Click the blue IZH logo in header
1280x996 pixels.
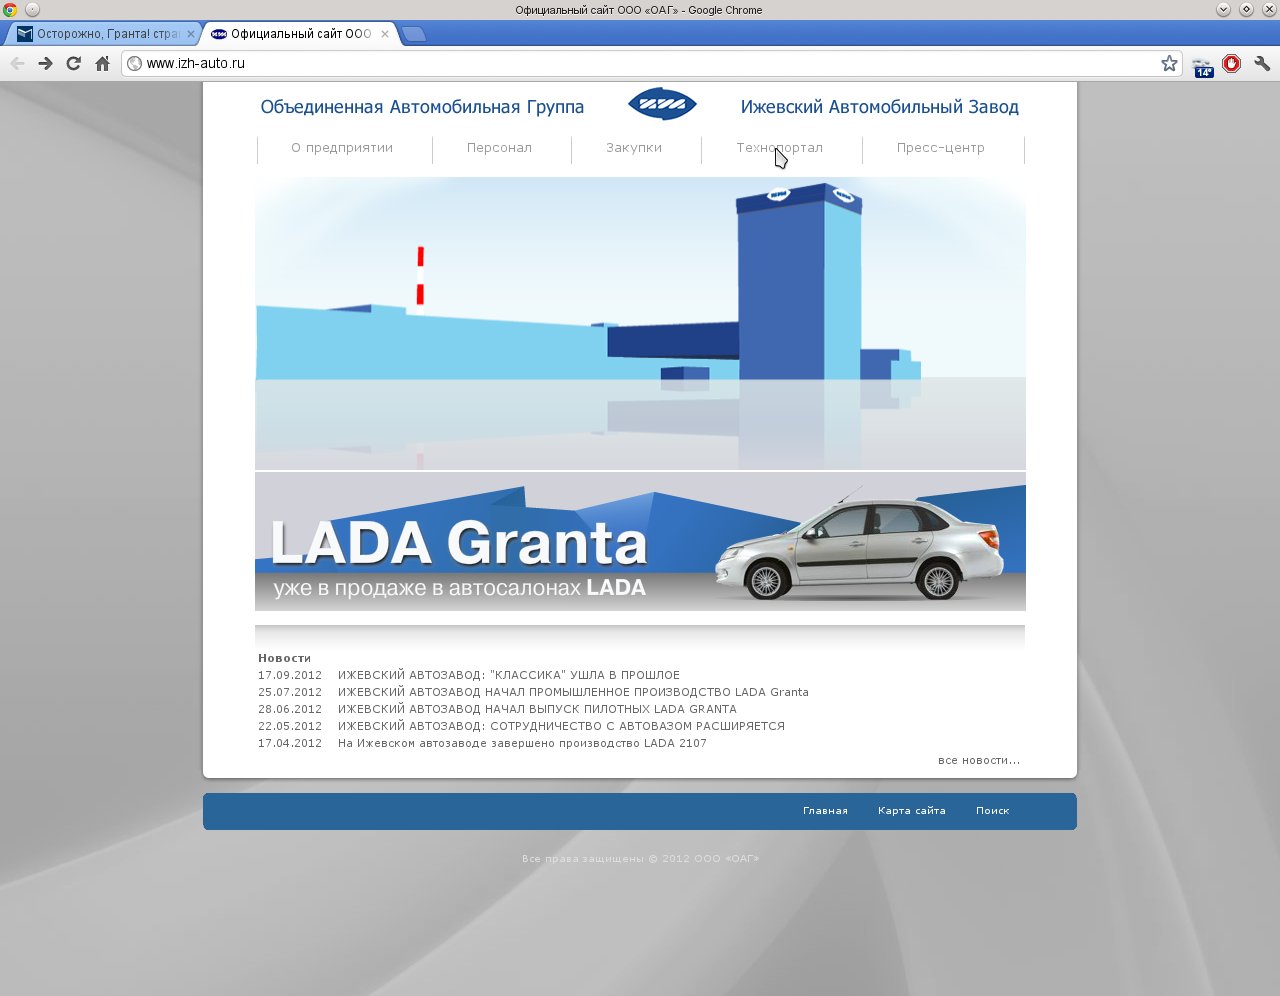click(x=662, y=104)
